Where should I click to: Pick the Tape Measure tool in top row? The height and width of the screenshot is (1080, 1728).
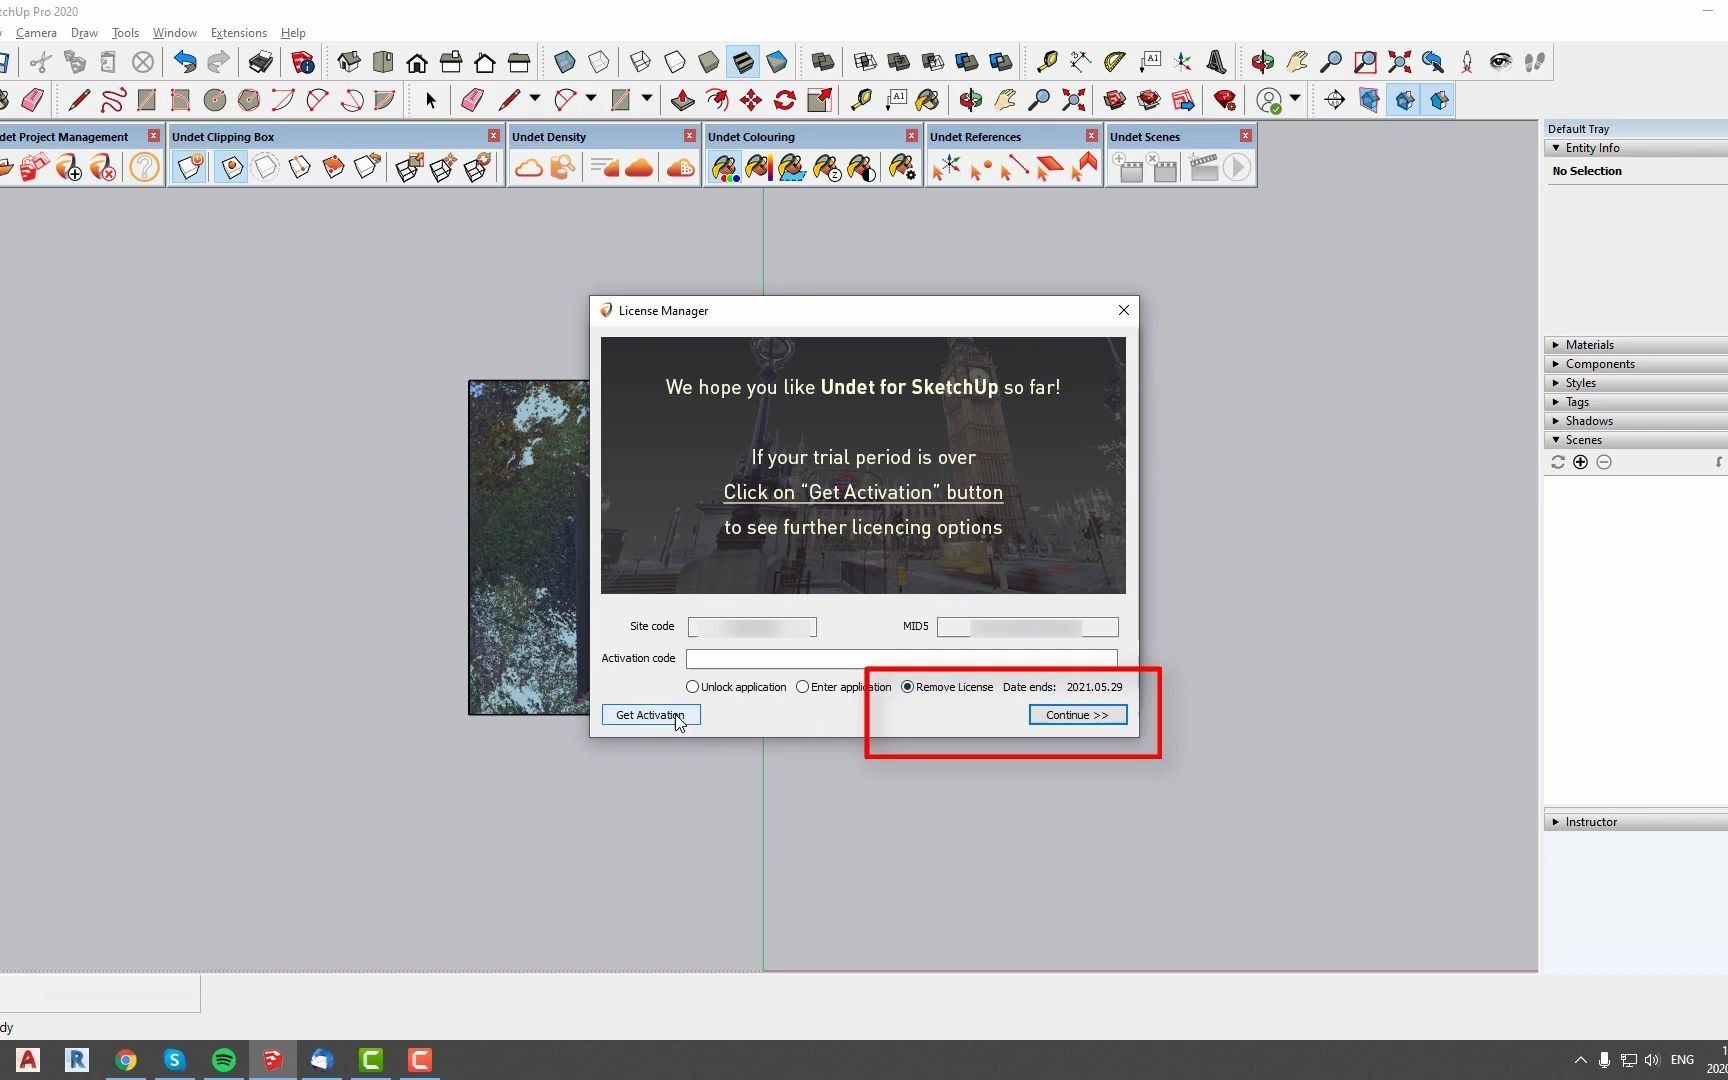(1046, 62)
